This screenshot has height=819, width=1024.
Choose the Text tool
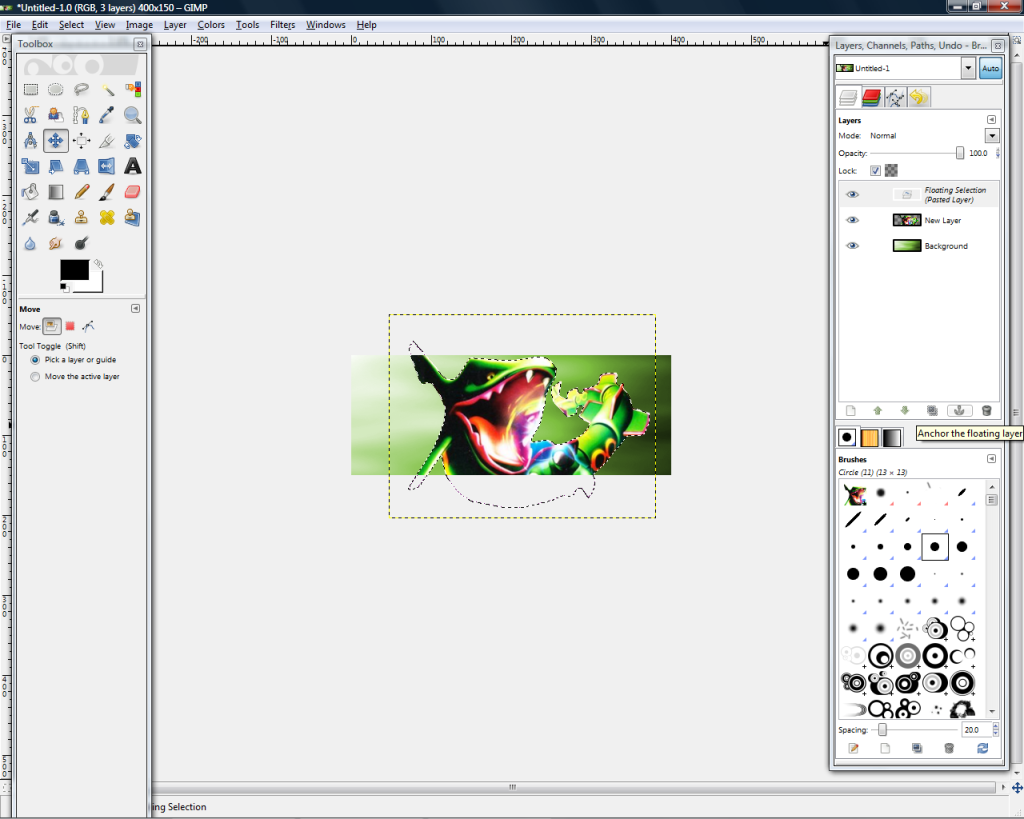pos(133,167)
